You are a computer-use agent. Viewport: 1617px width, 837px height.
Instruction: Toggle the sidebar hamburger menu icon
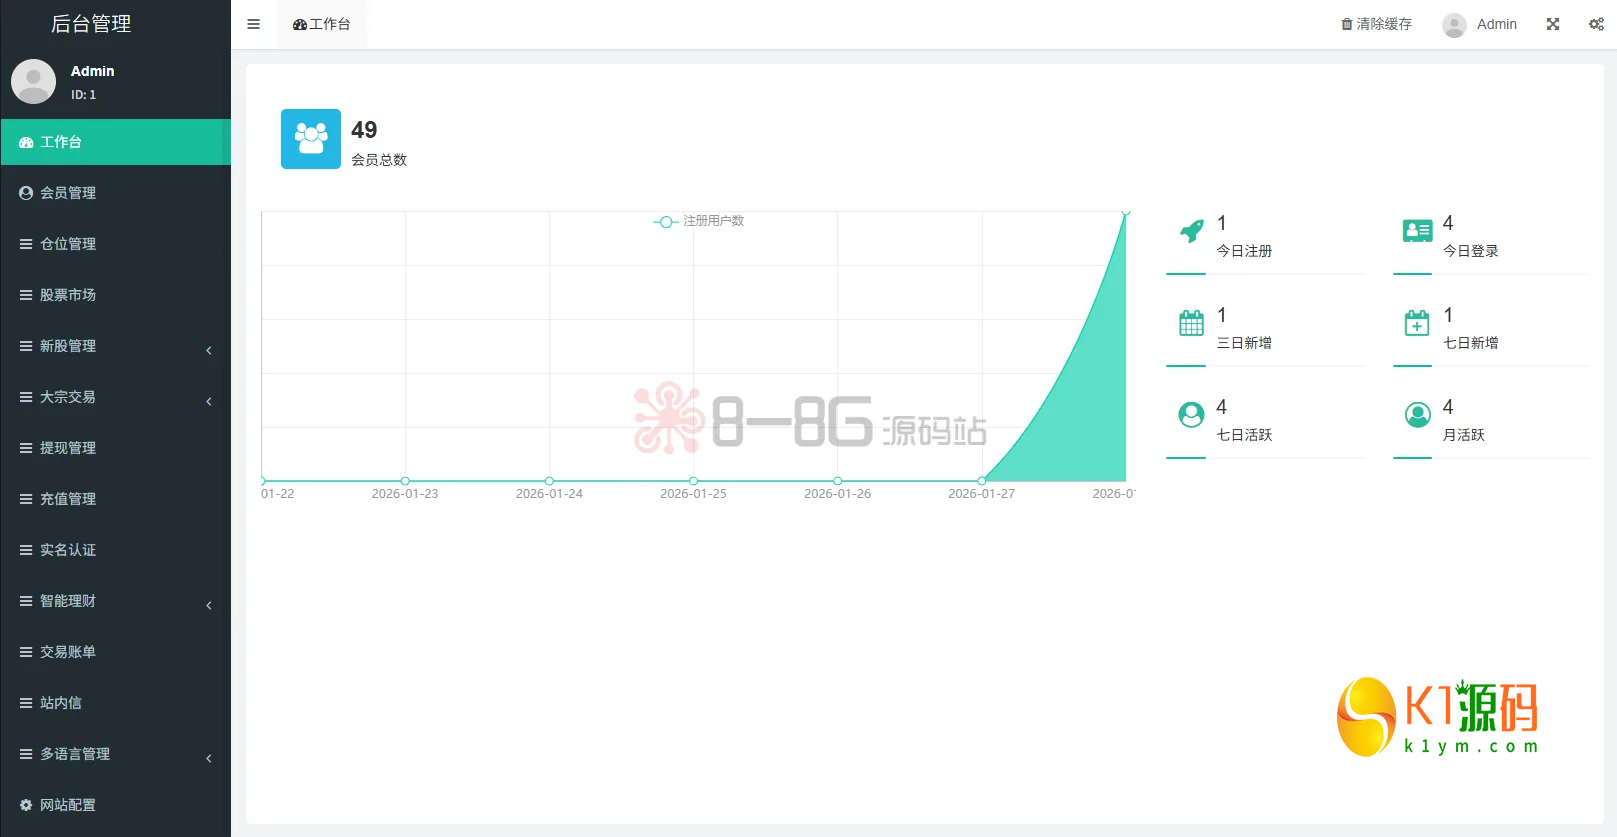click(253, 24)
